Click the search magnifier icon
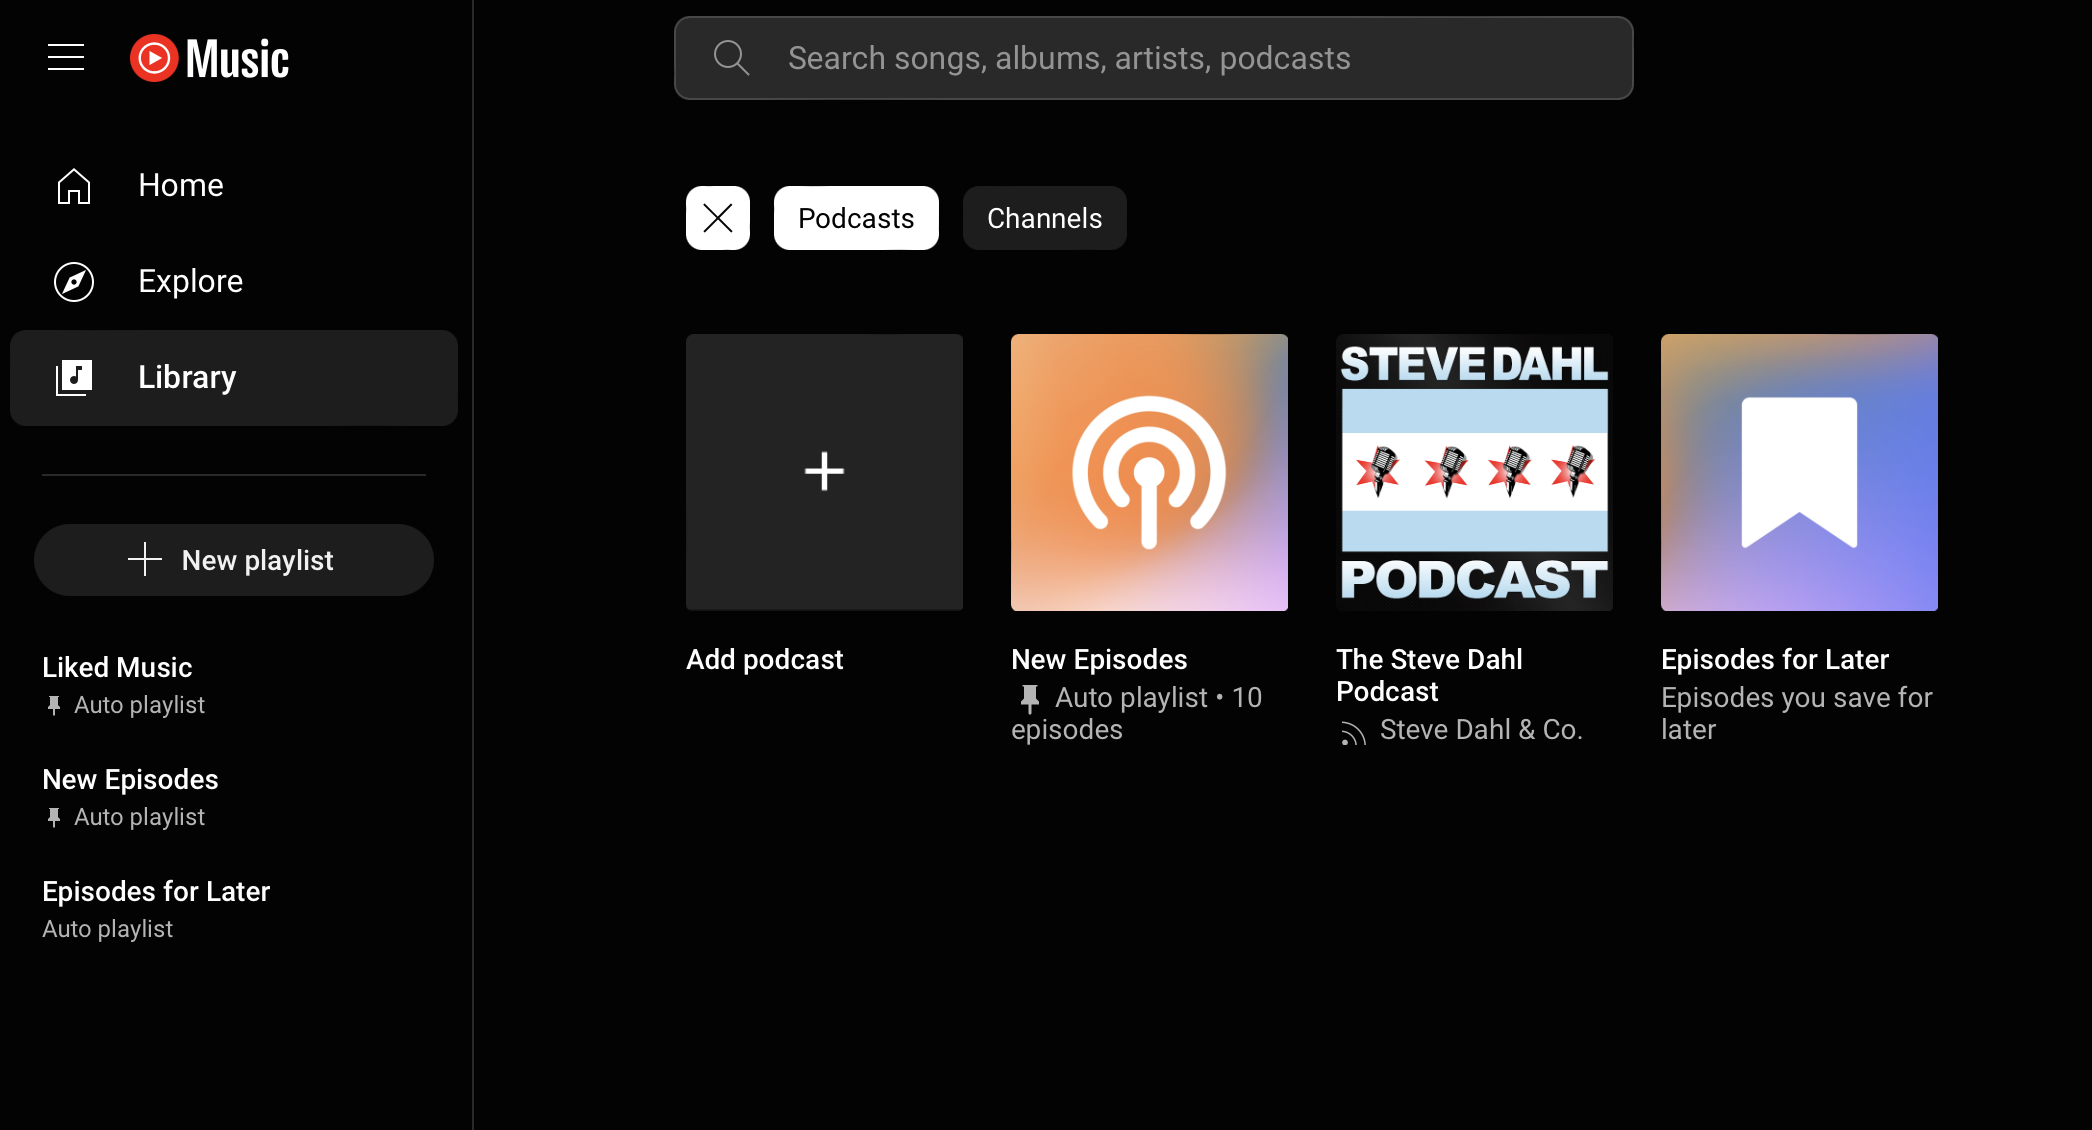2092x1130 pixels. (731, 58)
